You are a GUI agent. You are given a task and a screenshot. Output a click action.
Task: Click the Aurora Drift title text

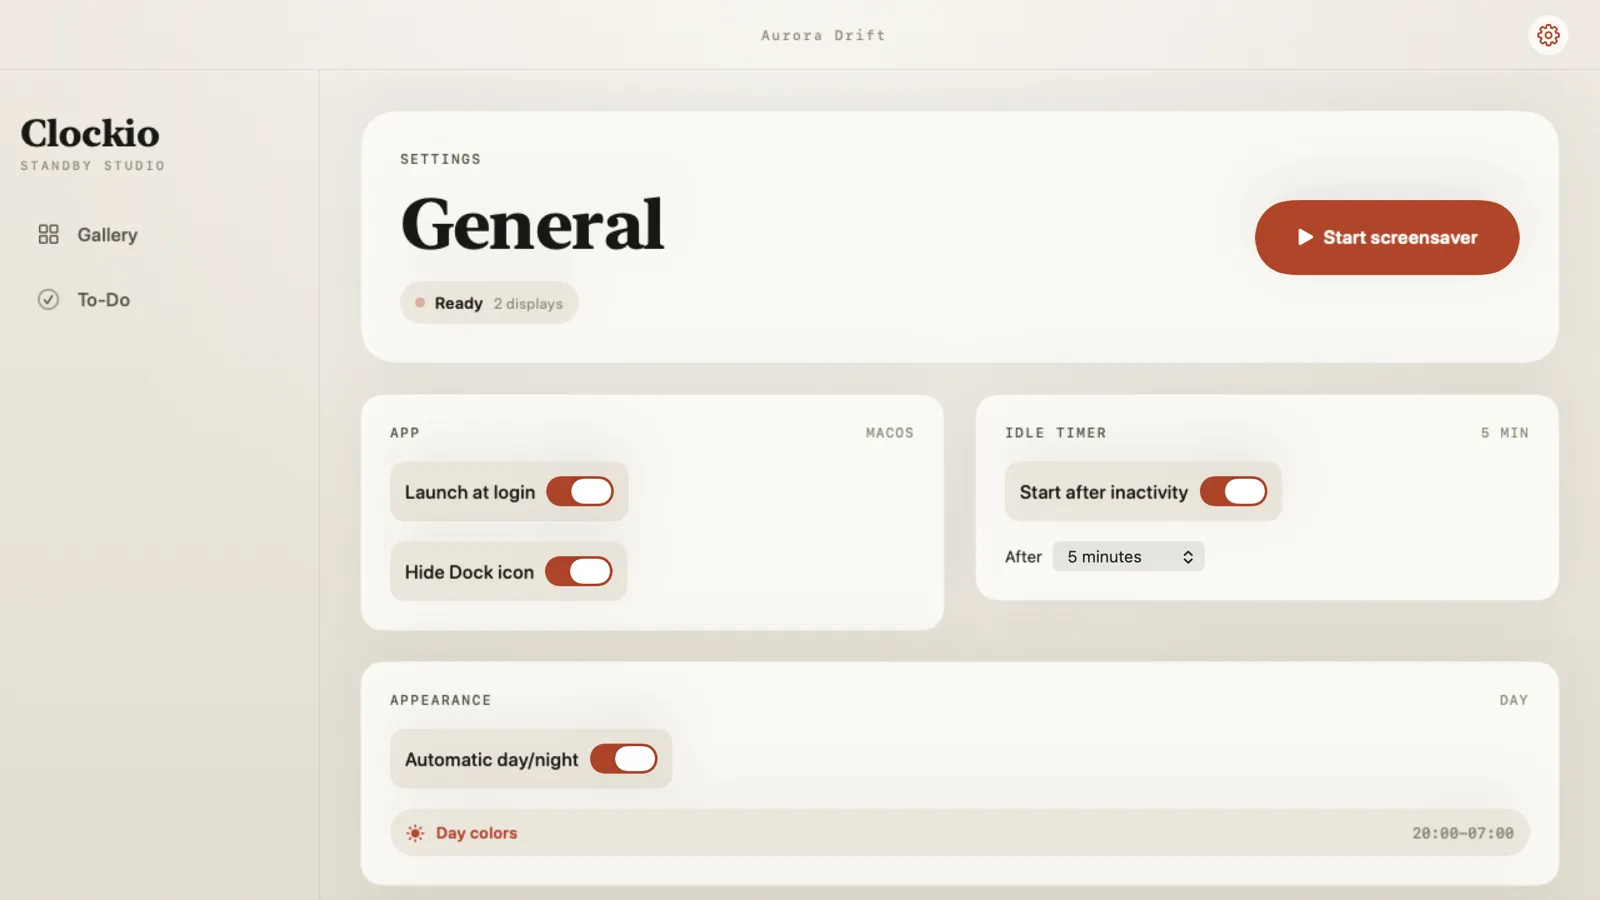pyautogui.click(x=823, y=35)
